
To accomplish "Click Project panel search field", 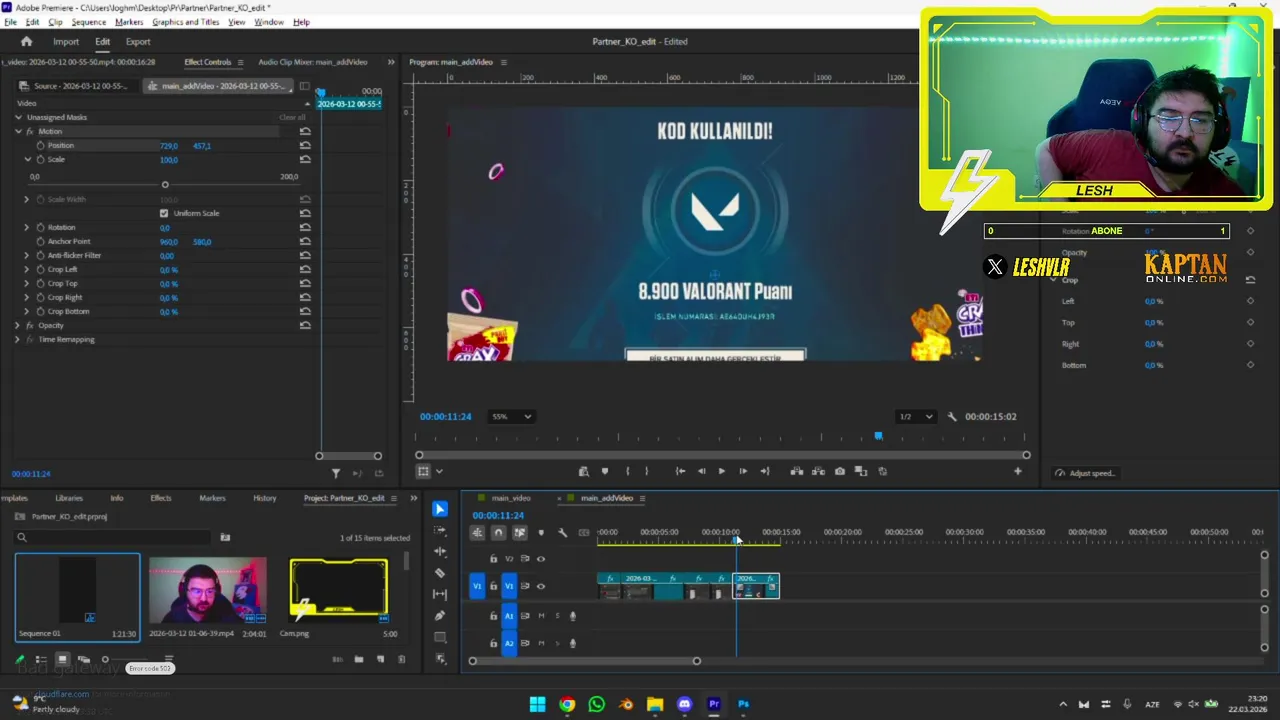I will 113,537.
